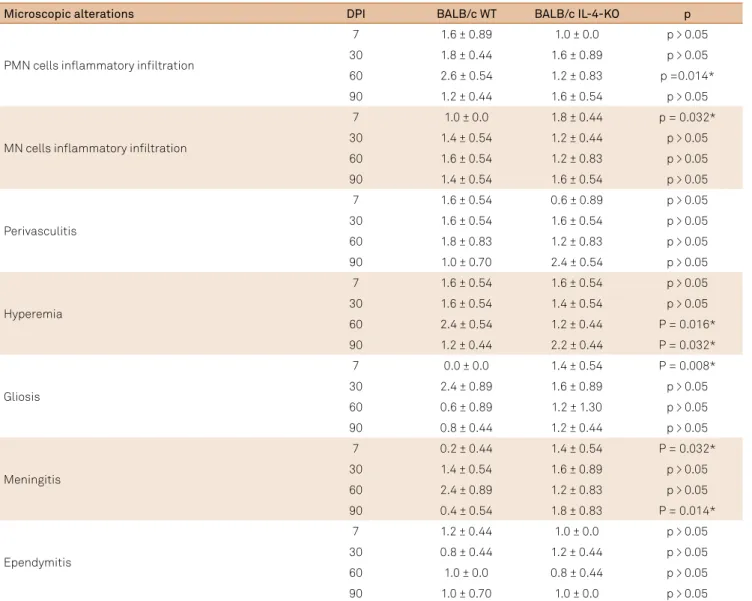Select the 'Microscopic alterations' column header
Viewport: 752px width, 601px height.
[x=69, y=14]
